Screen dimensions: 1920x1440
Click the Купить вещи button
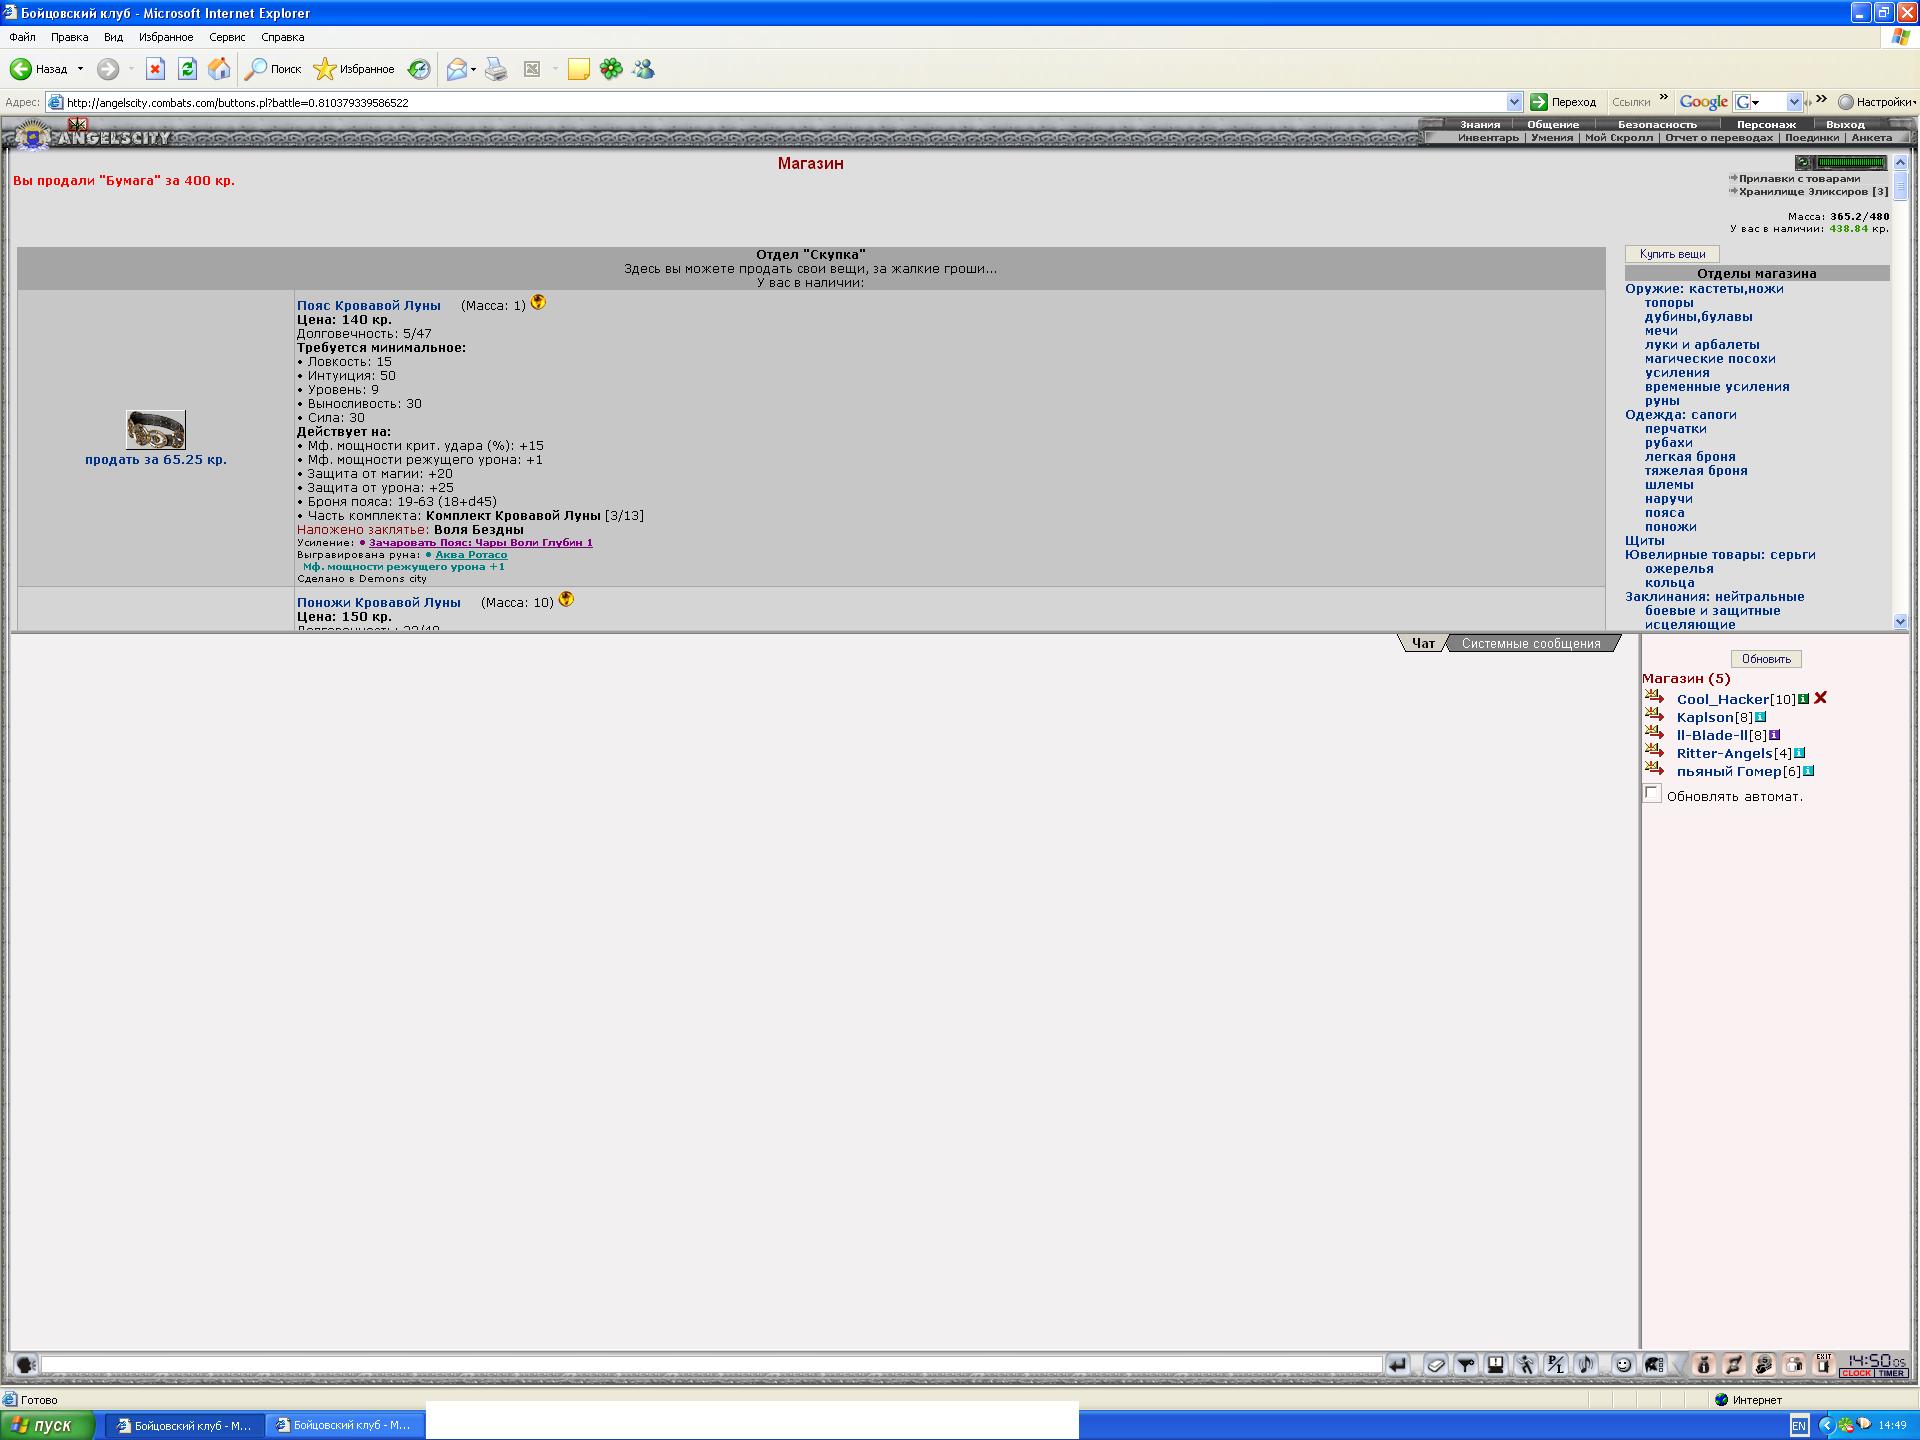coord(1672,254)
